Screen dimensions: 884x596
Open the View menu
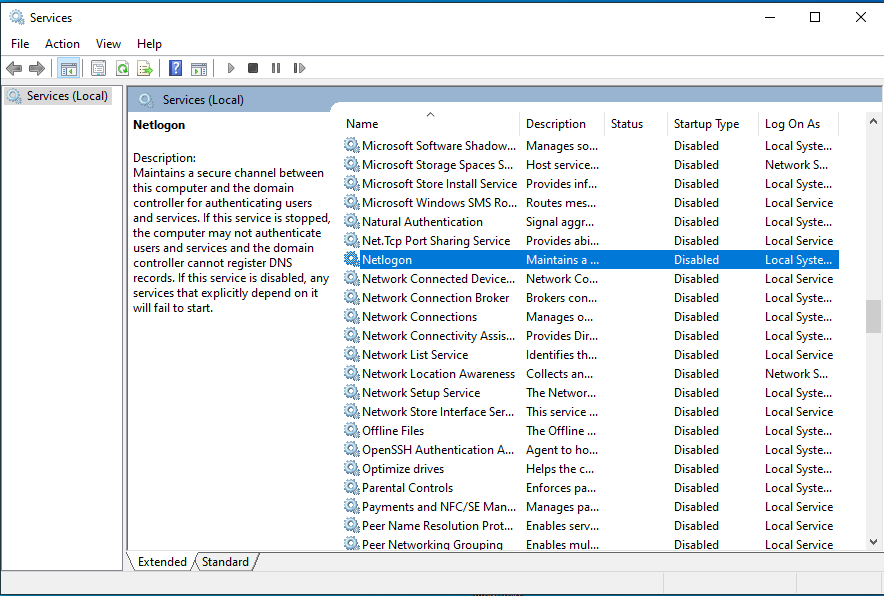point(108,43)
